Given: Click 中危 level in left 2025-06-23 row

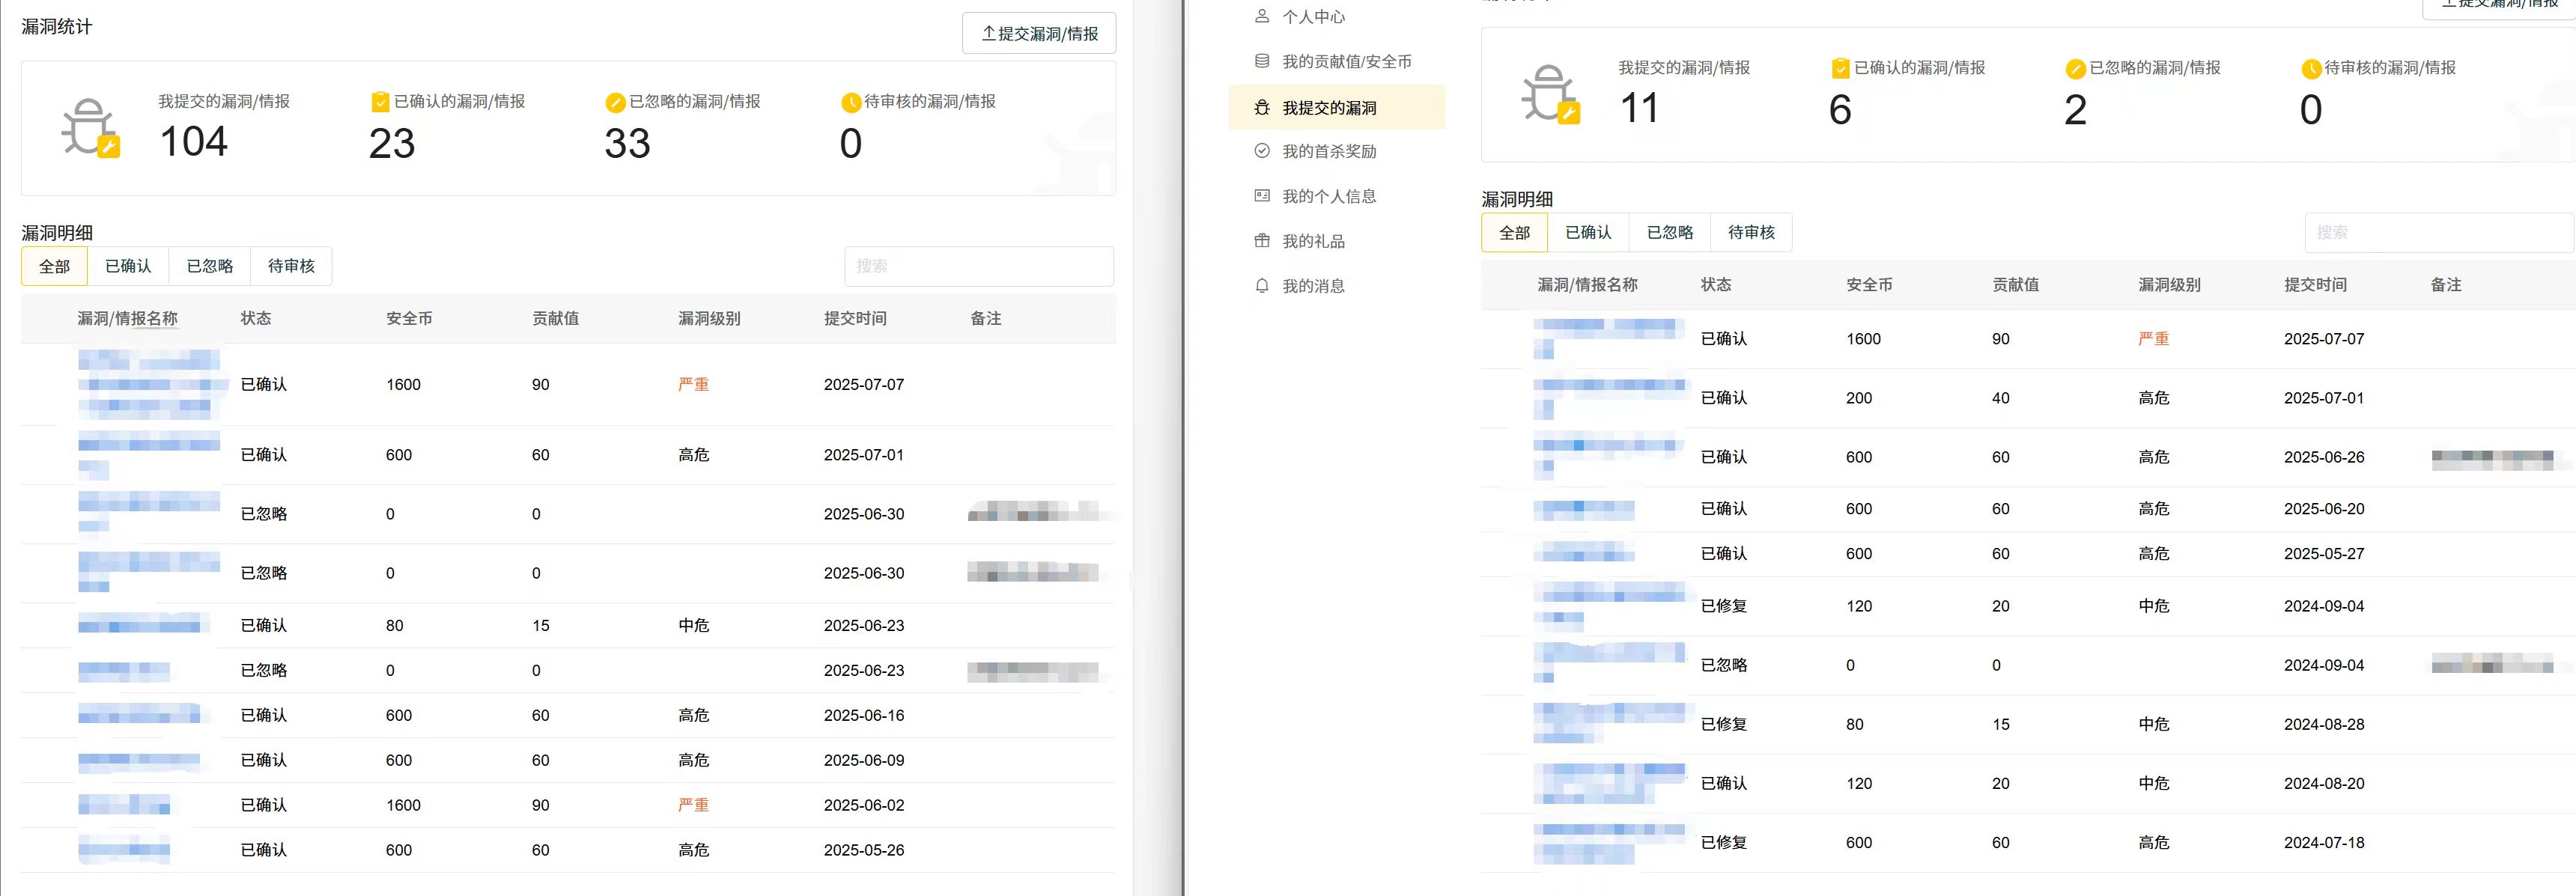Looking at the screenshot, I should 693,626.
